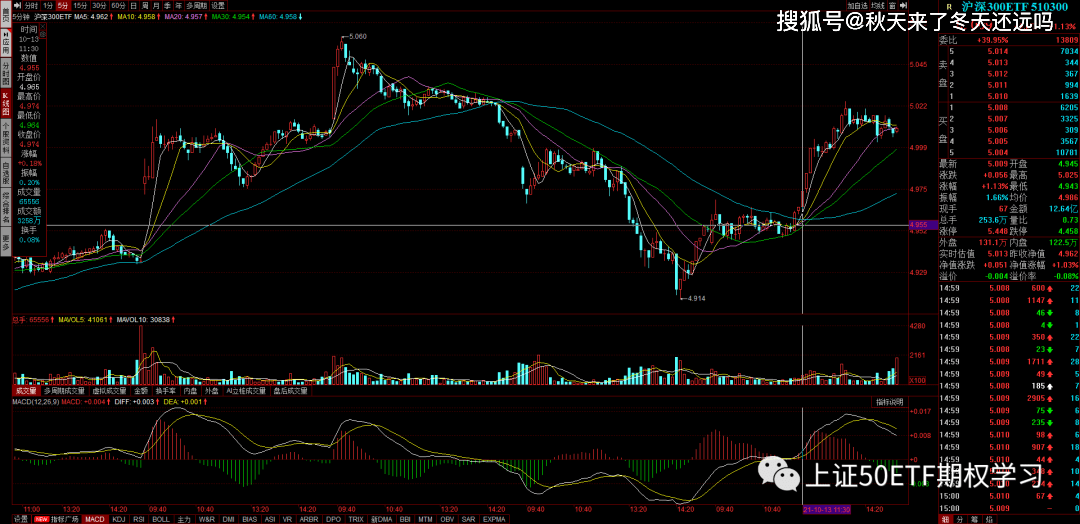Select the DMI indicator tab

229,519
